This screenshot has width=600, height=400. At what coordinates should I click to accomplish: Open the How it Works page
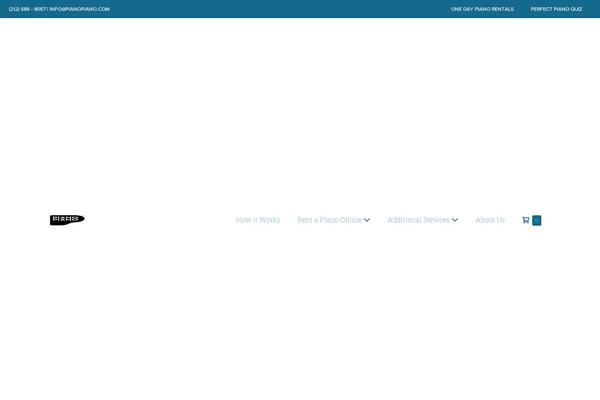point(258,220)
